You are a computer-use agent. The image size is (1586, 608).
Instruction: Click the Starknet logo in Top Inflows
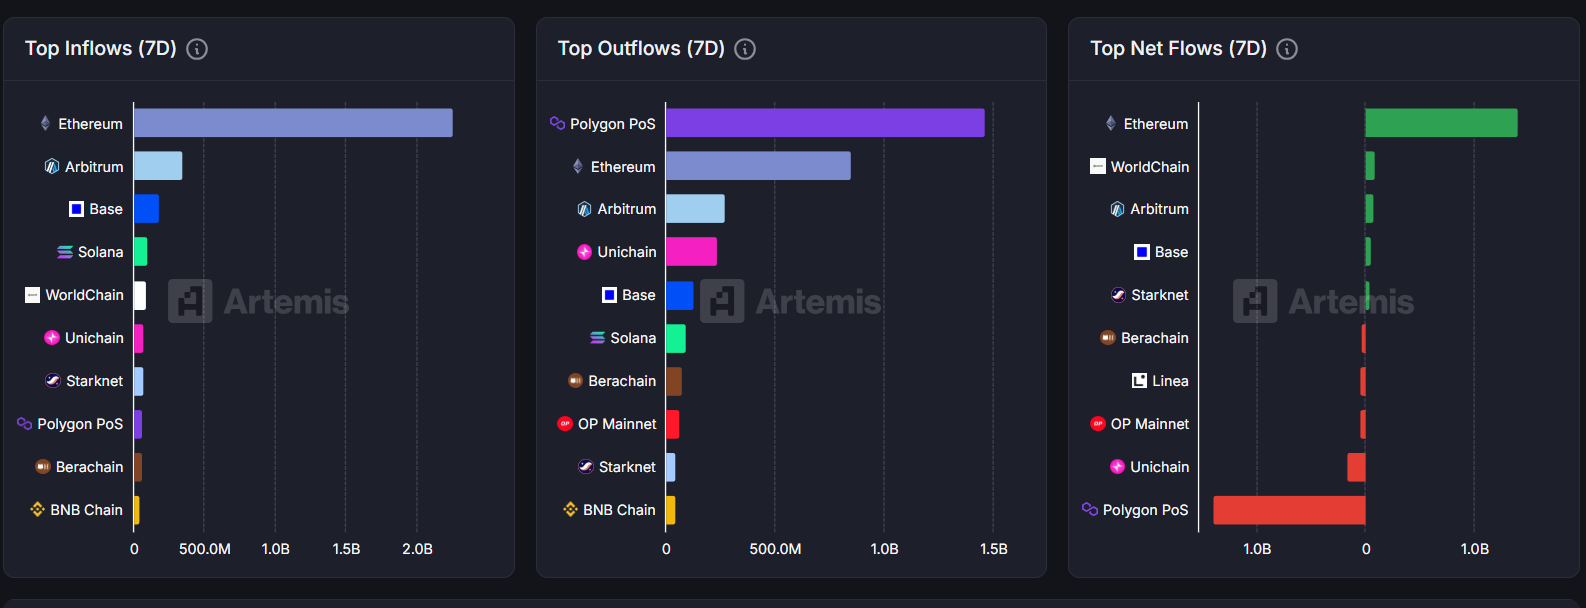tap(53, 381)
